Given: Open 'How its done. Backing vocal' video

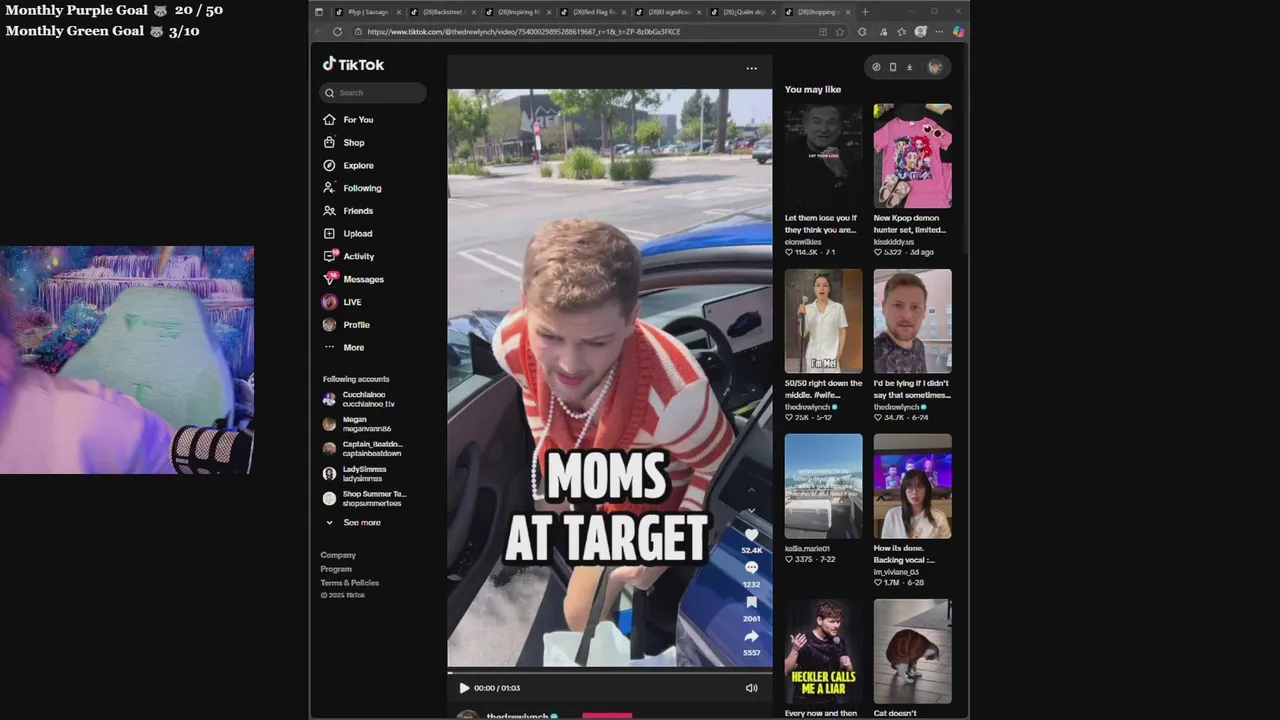Looking at the screenshot, I should tap(912, 486).
